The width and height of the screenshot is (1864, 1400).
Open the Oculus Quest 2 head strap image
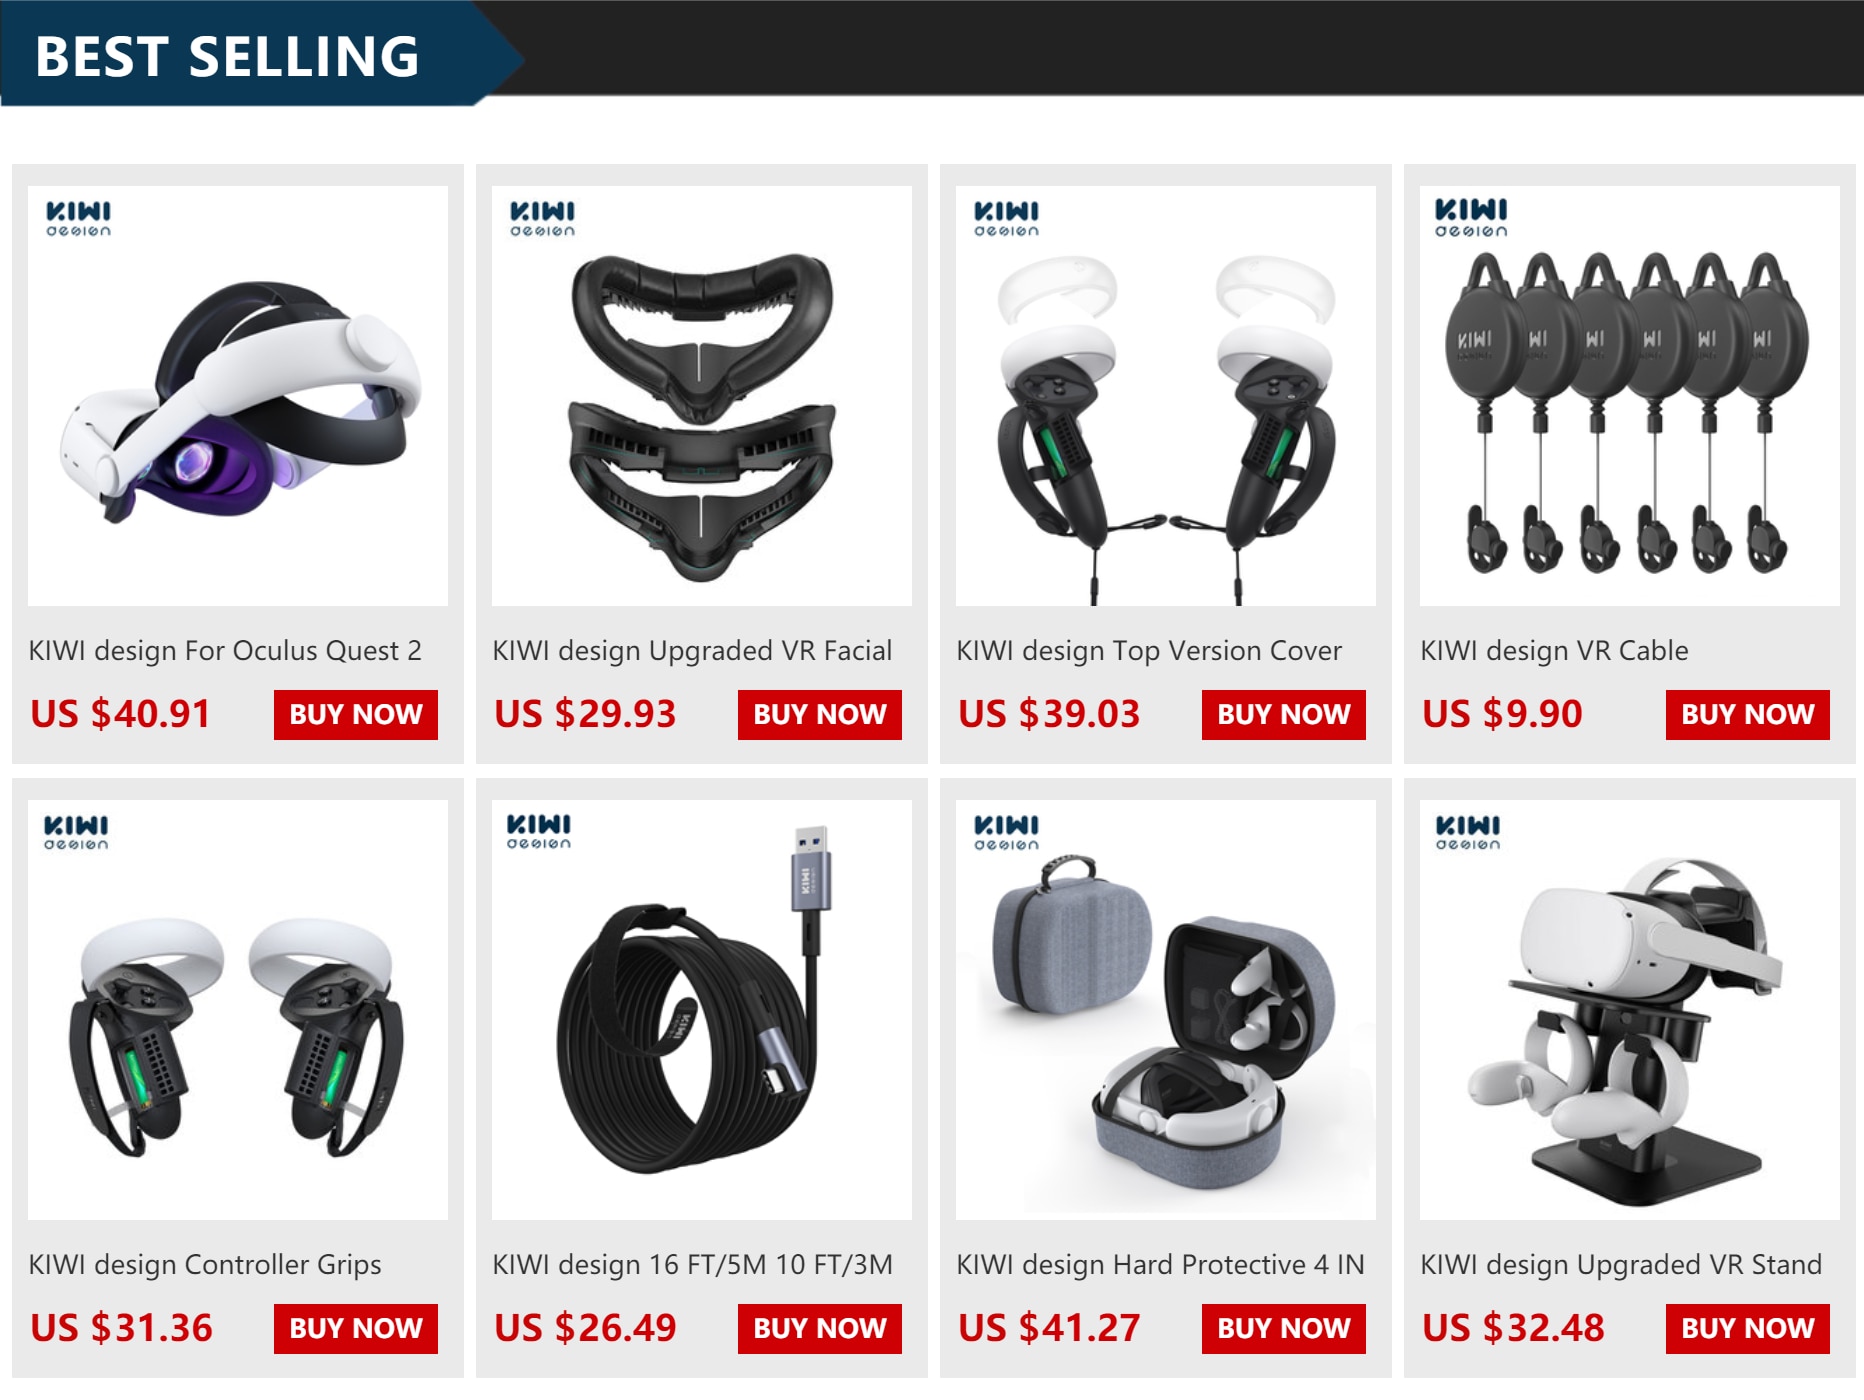tap(238, 396)
